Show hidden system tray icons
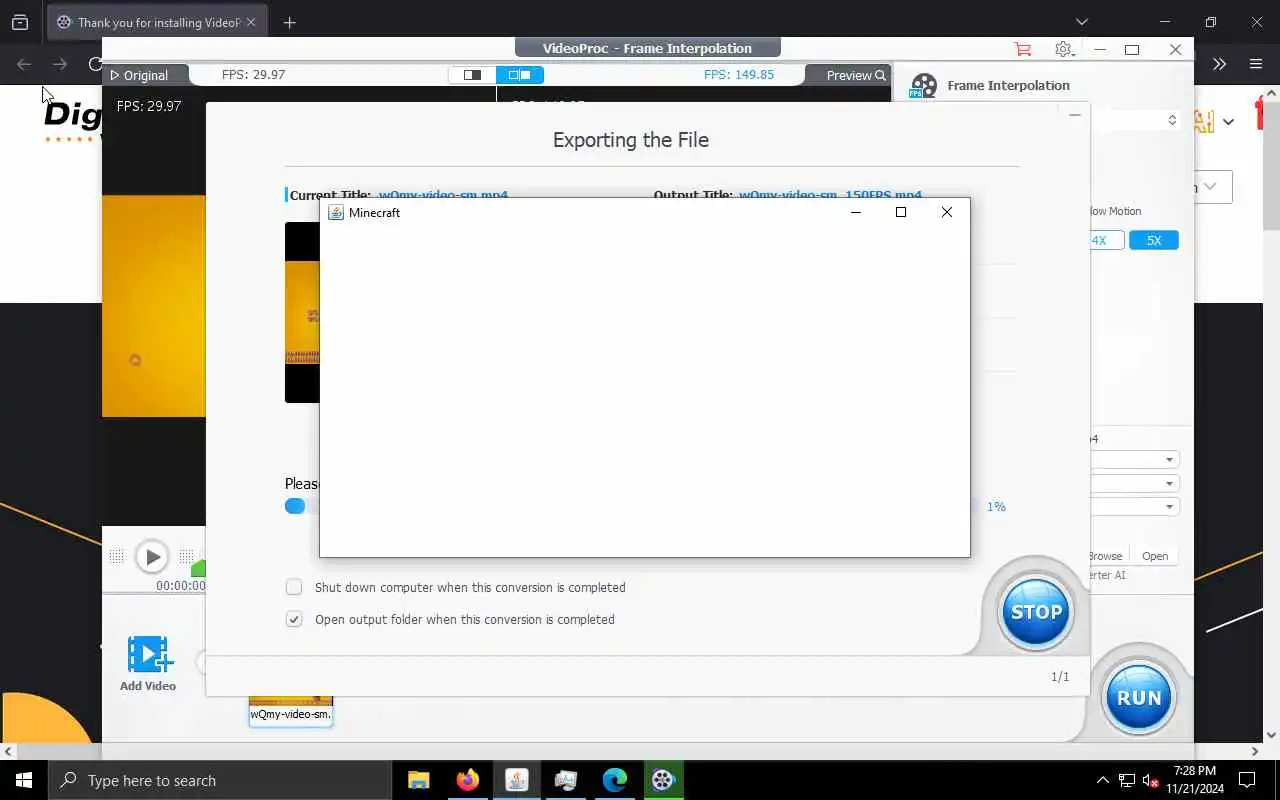1280x800 pixels. [x=1103, y=780]
